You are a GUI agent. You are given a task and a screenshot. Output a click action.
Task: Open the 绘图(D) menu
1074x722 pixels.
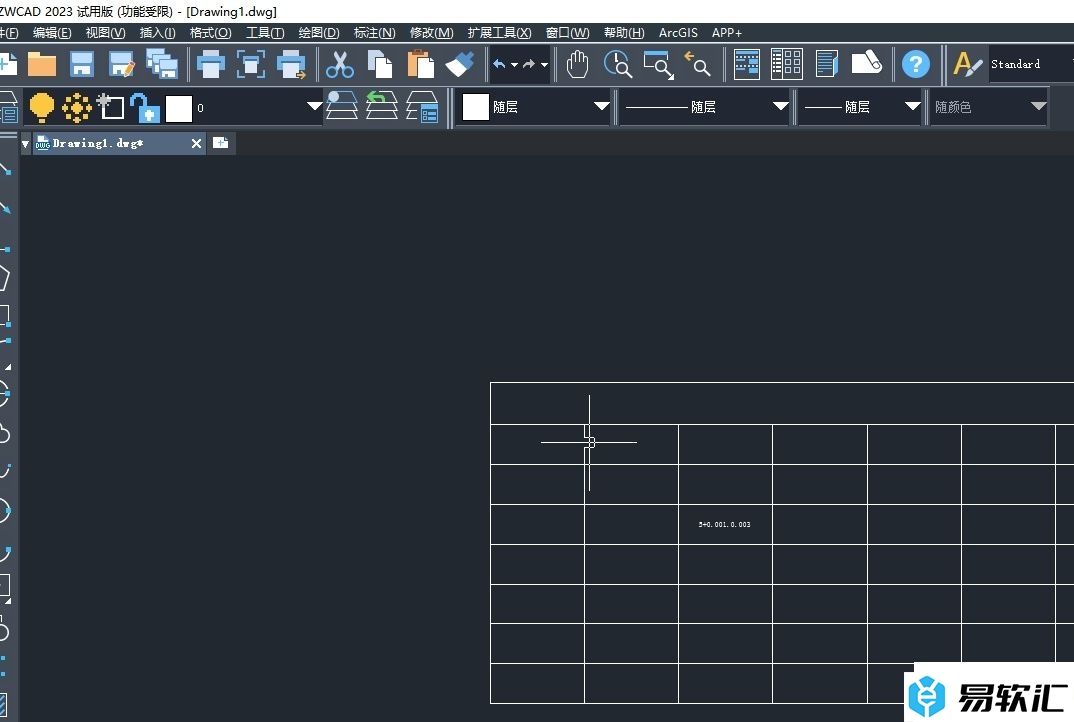coord(319,33)
